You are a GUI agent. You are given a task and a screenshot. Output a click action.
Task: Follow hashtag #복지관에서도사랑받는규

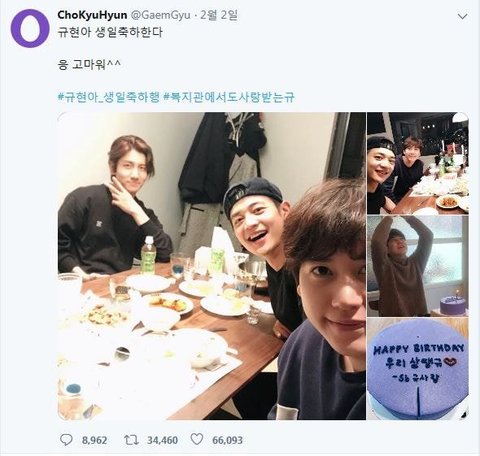(229, 97)
